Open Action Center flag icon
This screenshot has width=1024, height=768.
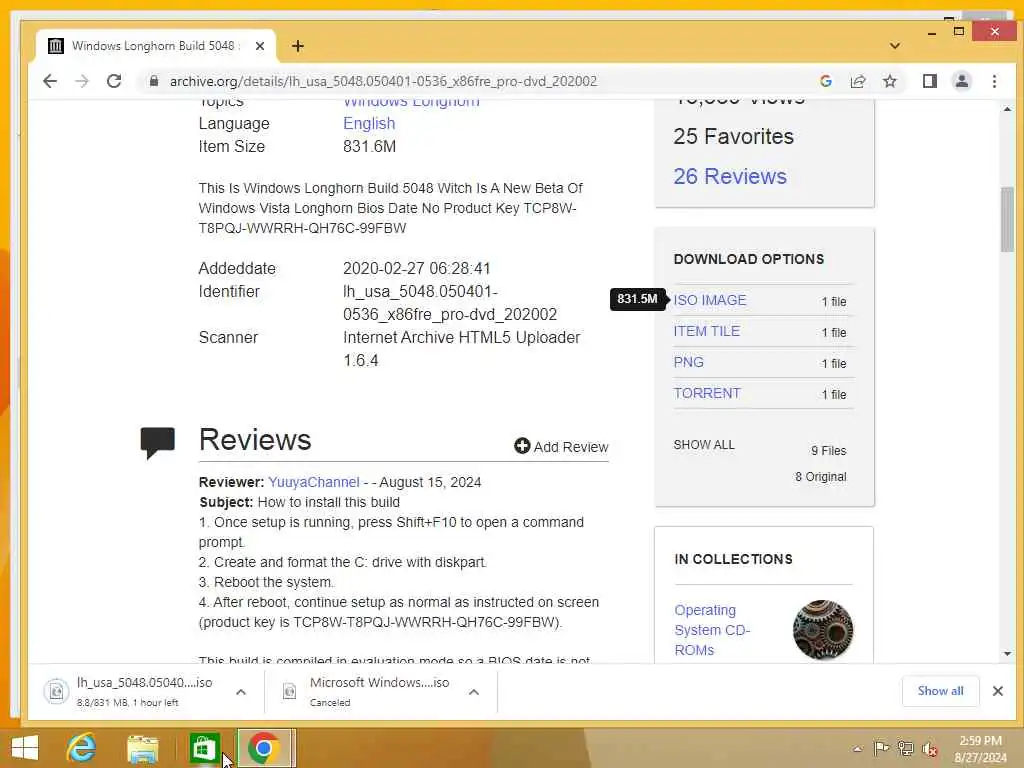click(880, 749)
